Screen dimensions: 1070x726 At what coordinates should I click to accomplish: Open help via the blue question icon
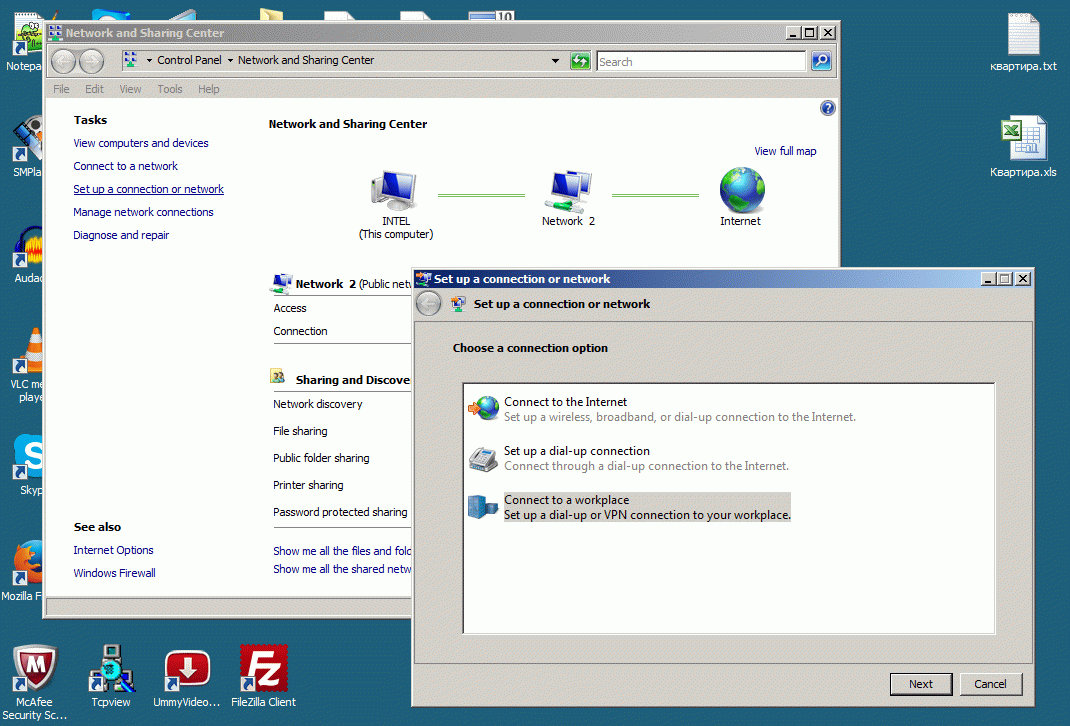click(x=827, y=108)
